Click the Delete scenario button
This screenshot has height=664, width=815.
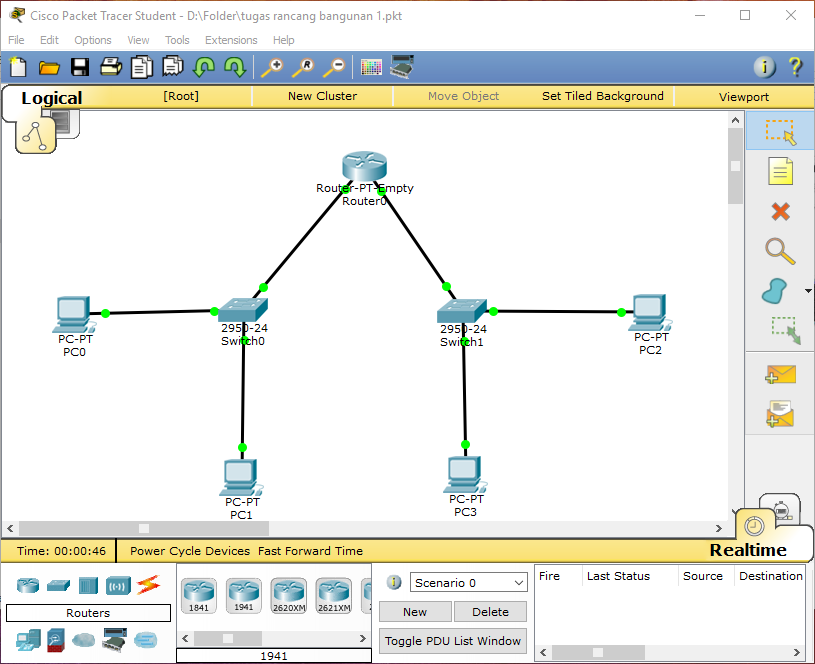pos(490,611)
